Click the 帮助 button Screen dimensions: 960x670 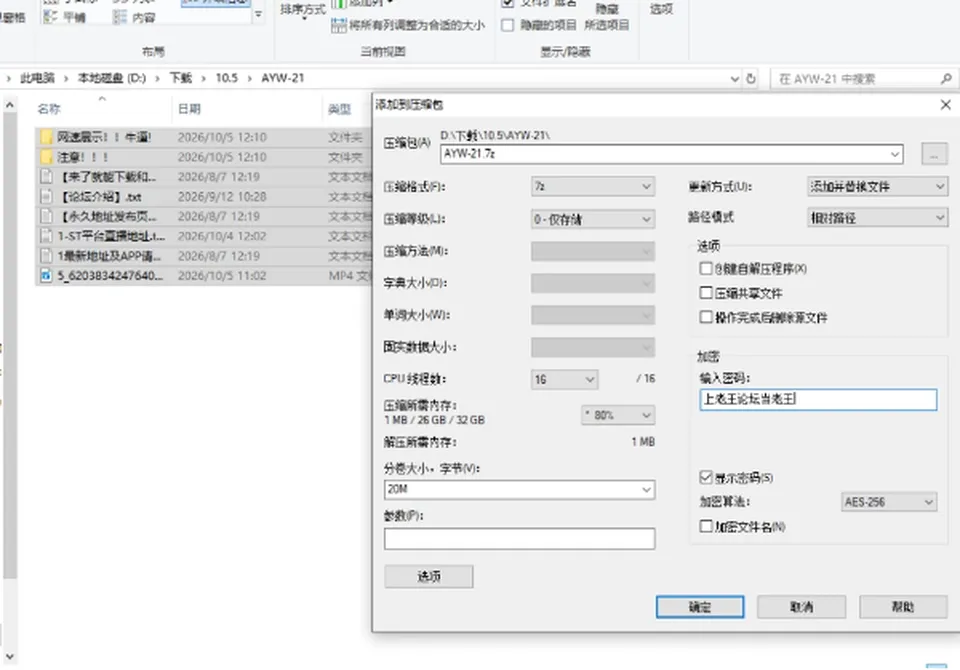pyautogui.click(x=903, y=607)
